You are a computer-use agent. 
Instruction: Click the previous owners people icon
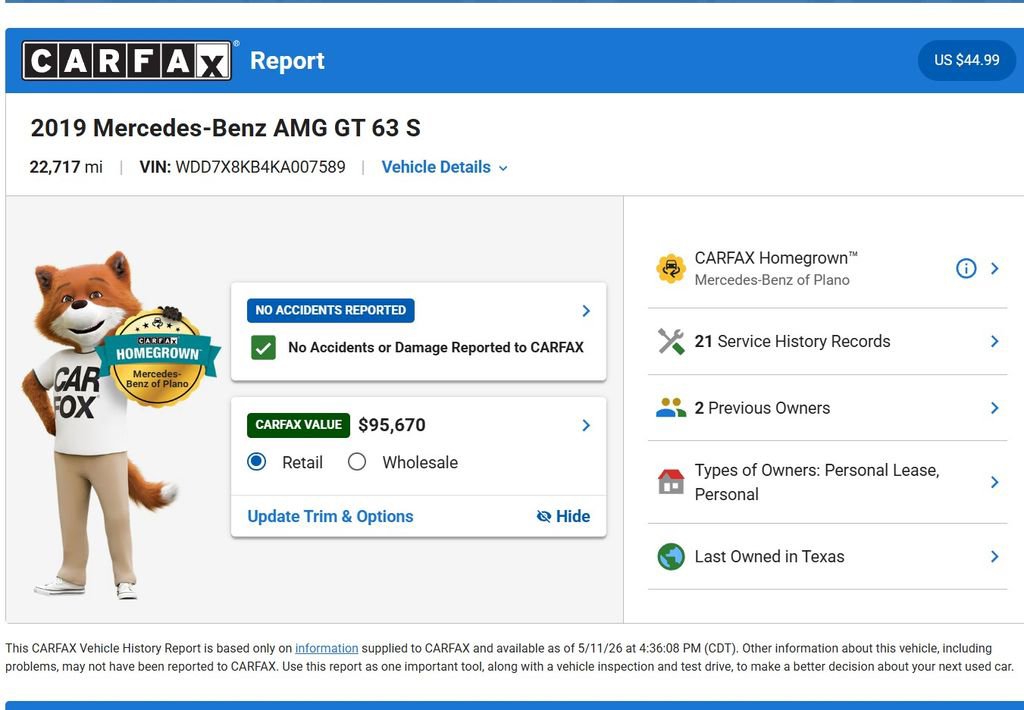tap(671, 408)
